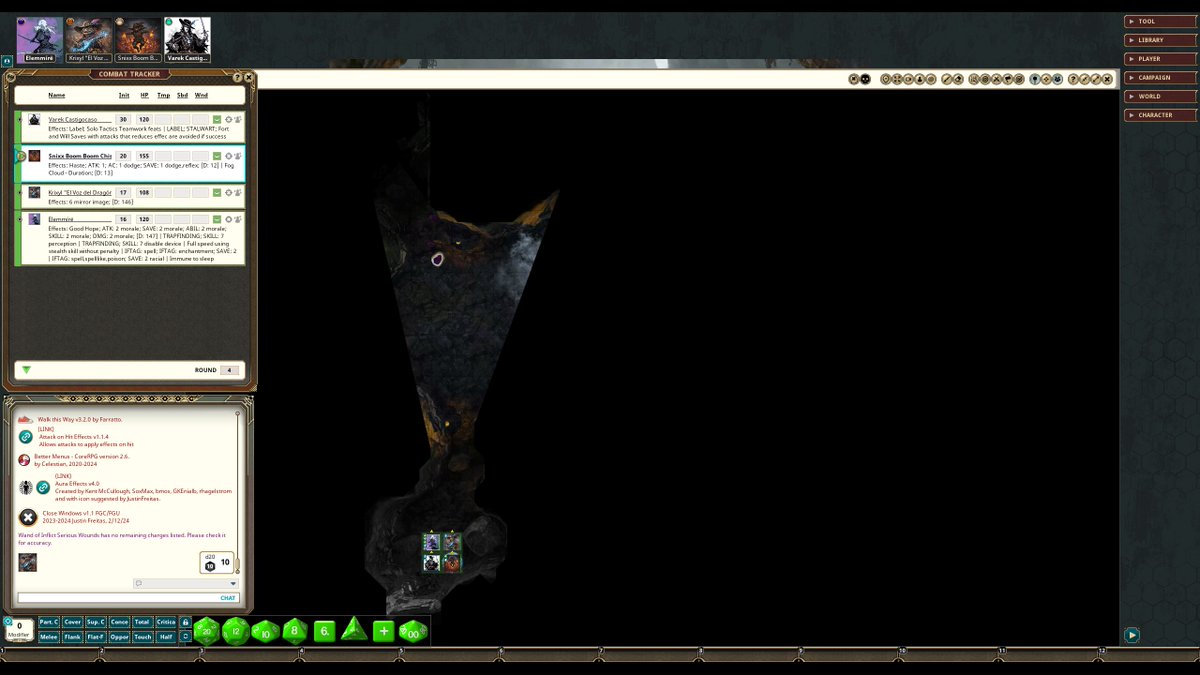Expand the WORLD sidebar section

coord(1158,96)
